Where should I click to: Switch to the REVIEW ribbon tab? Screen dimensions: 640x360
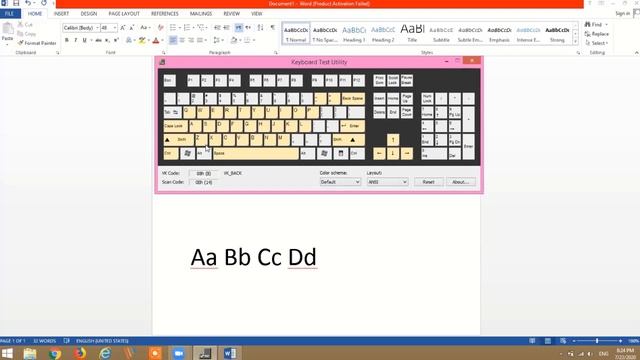click(231, 14)
